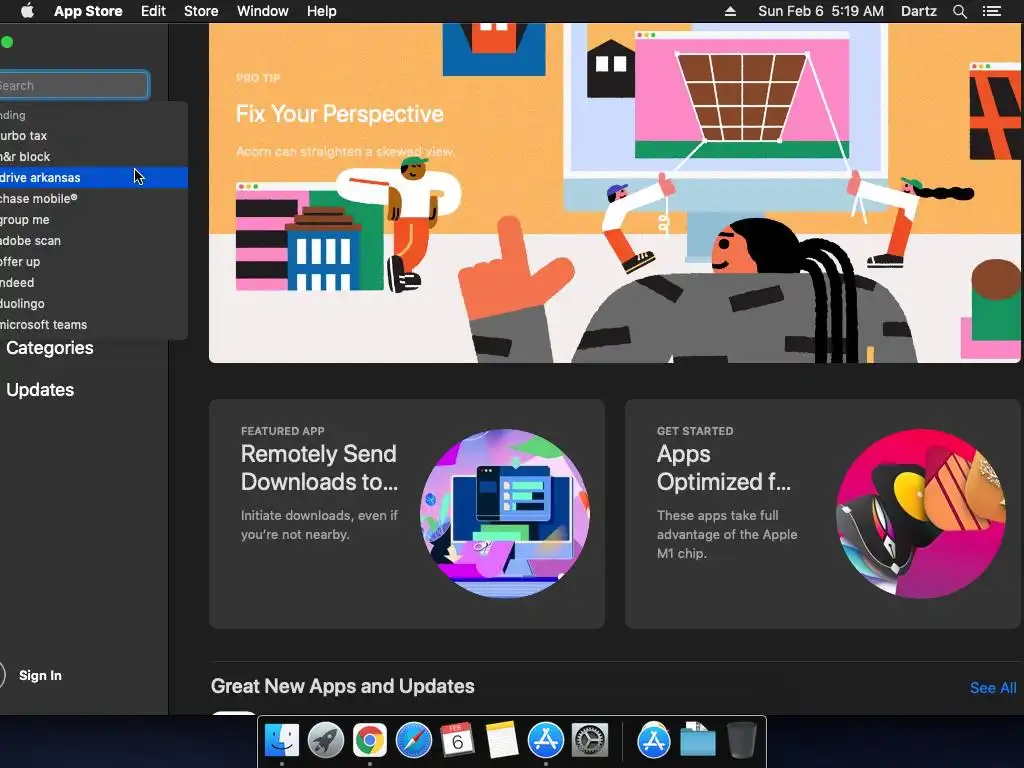1024x768 pixels.
Task: Open the Apps Optimized get started card
Action: click(823, 514)
